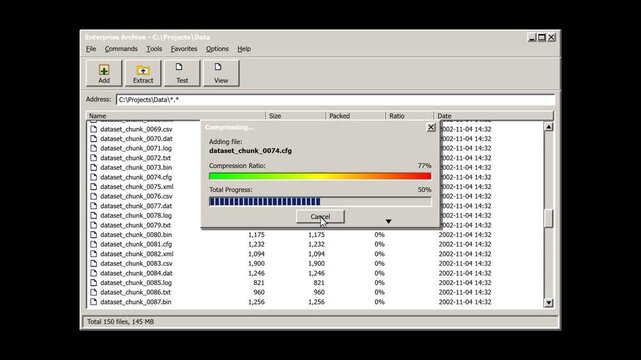Select the file name dataset_chunk_0086.txt
Viewport: 641px width, 360px height.
point(135,292)
